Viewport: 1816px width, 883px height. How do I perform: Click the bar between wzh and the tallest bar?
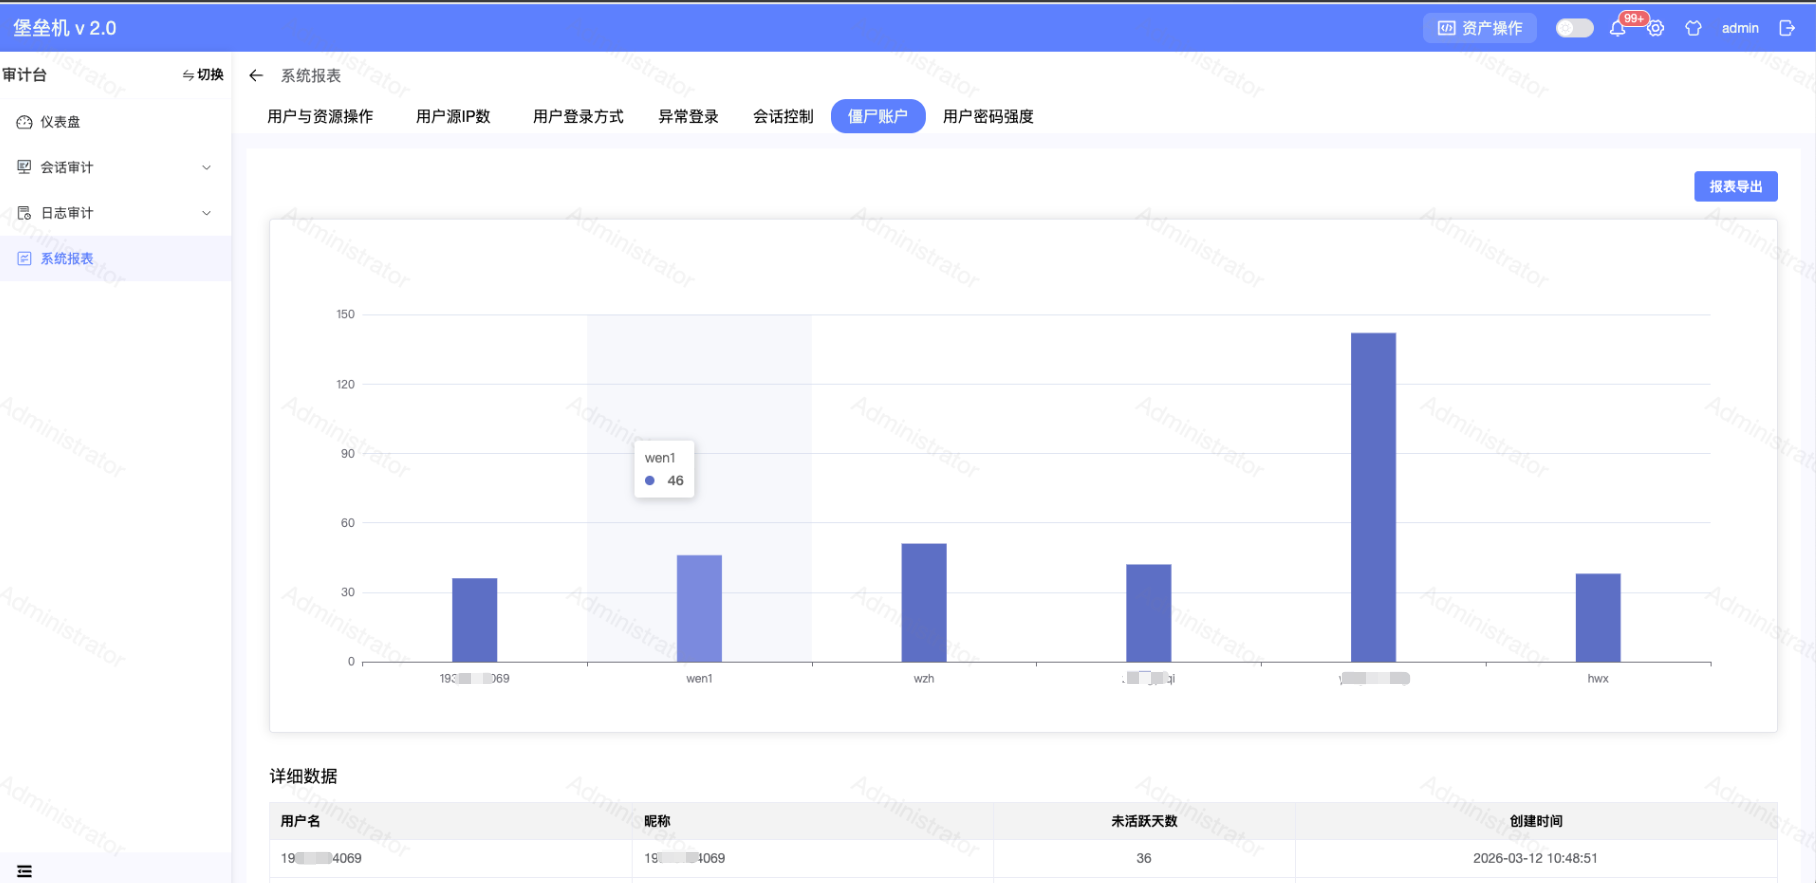(1148, 613)
